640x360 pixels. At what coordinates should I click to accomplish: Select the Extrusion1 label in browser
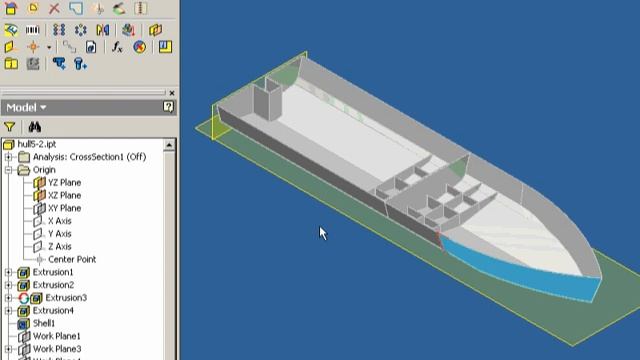(x=53, y=272)
